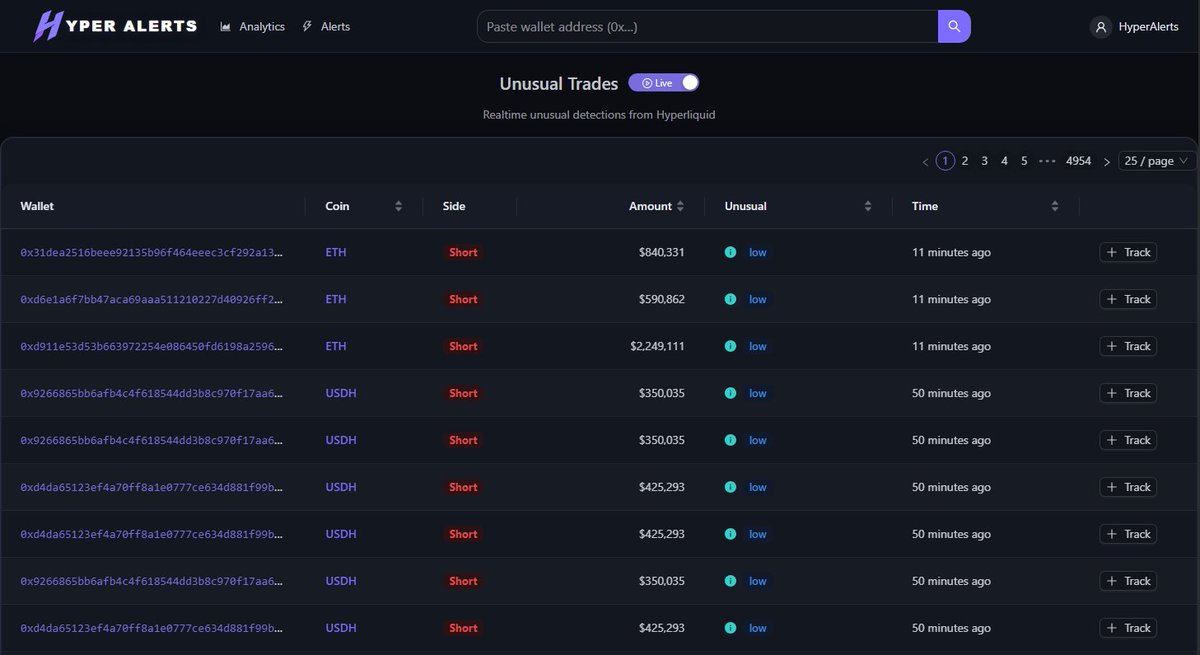1200x655 pixels.
Task: Click the Analytics chart icon
Action: coord(225,27)
